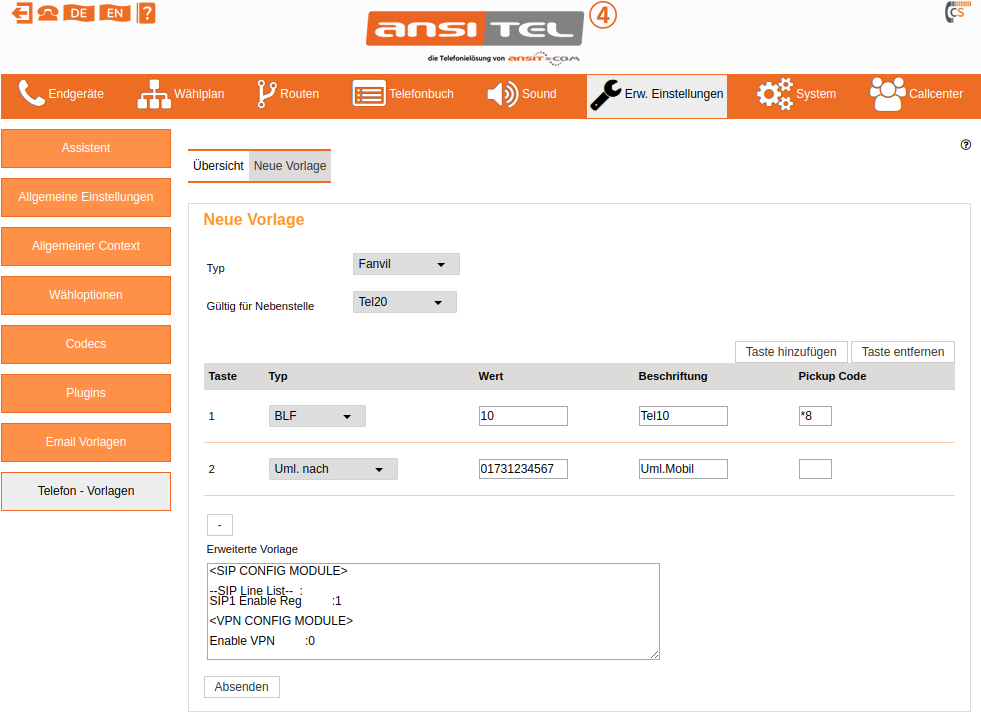Click the Taste hinzufügen button
The height and width of the screenshot is (715, 981).
tap(791, 352)
